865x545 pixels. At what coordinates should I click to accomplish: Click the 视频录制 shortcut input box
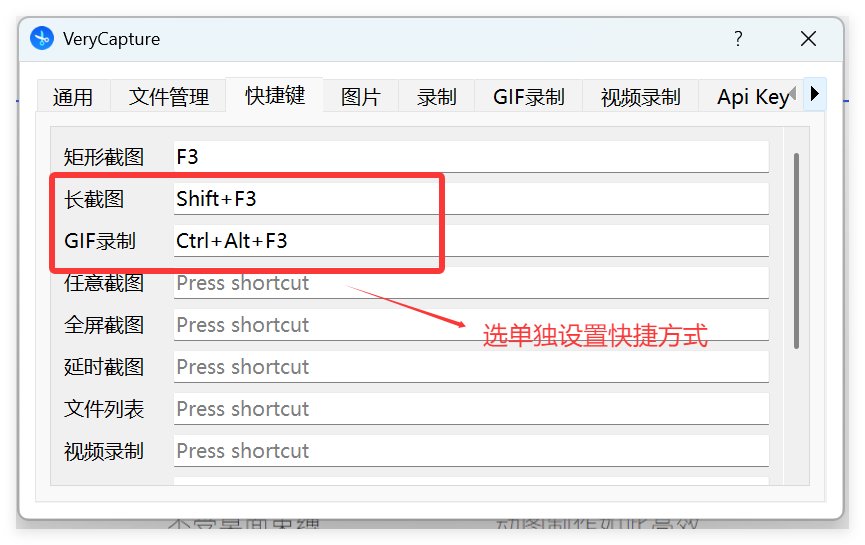470,451
